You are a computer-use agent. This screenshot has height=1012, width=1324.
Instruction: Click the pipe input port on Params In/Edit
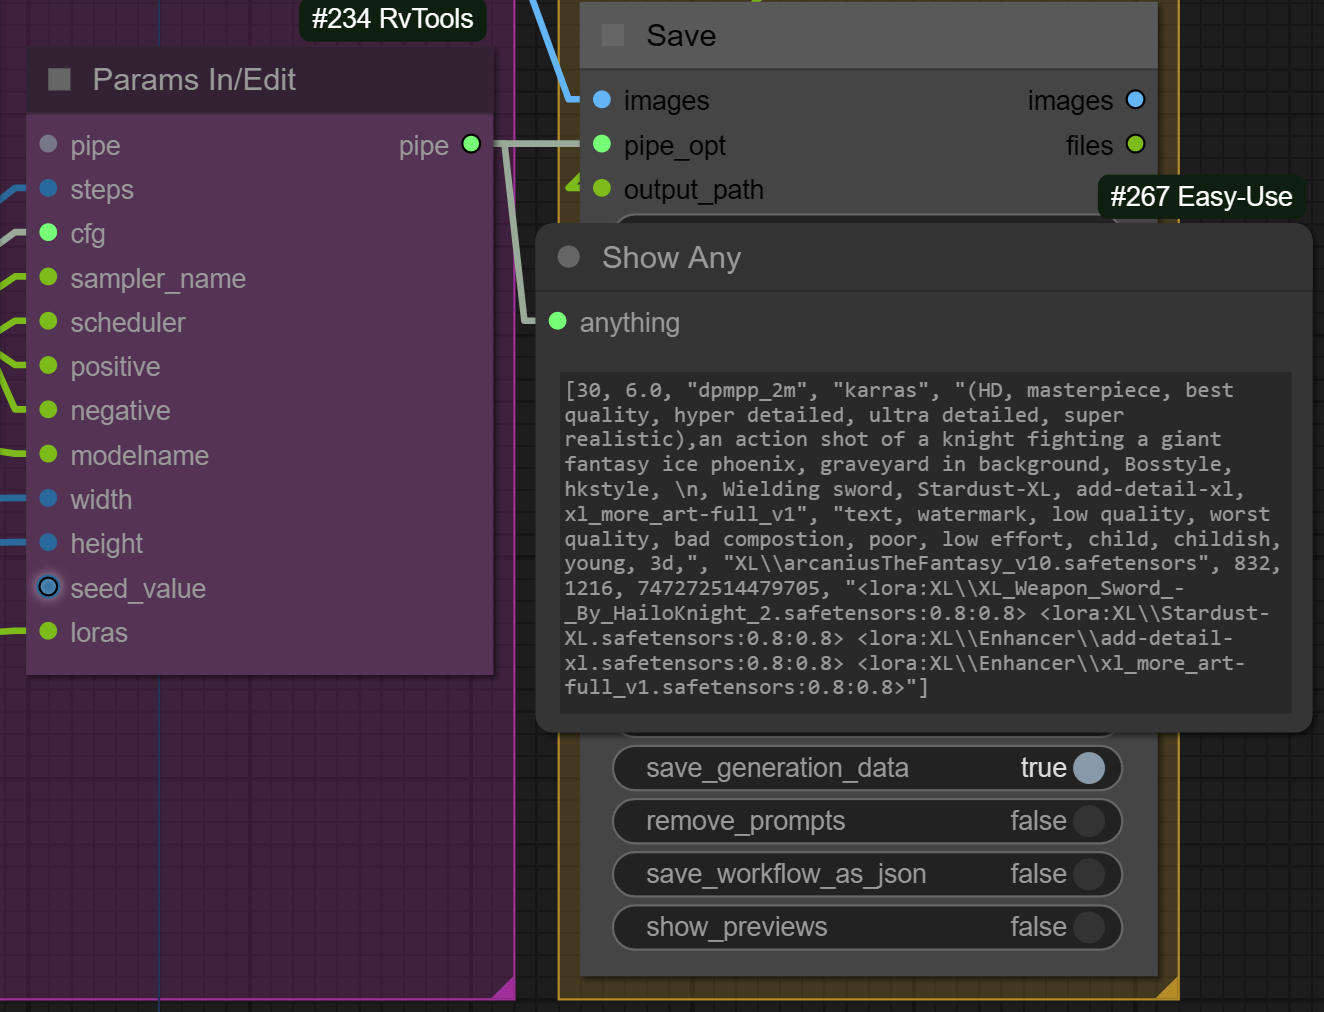[x=48, y=144]
